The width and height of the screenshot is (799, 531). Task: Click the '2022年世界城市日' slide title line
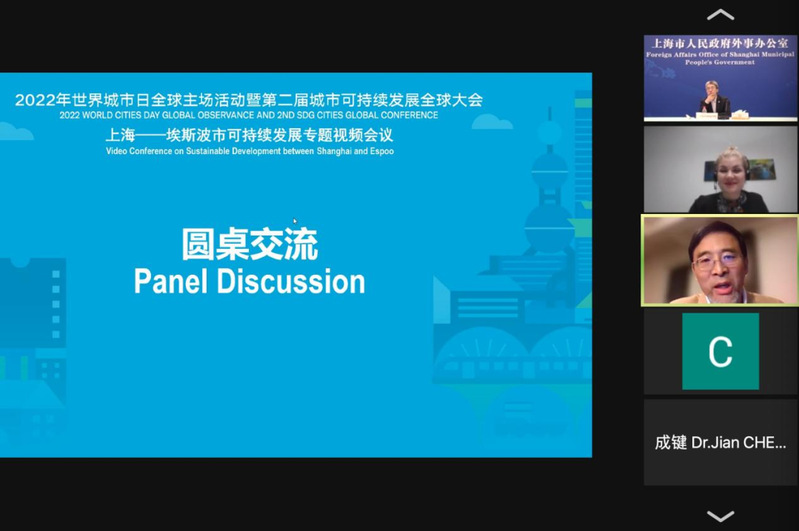[x=249, y=100]
